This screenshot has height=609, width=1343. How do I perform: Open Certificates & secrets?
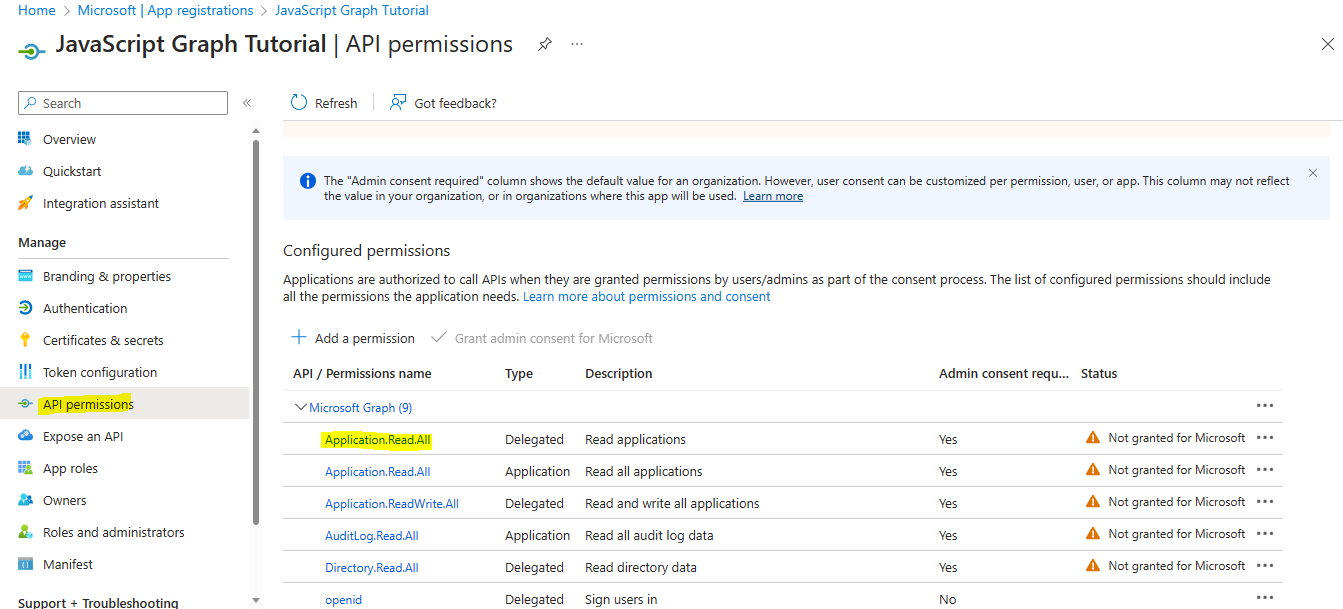(103, 340)
